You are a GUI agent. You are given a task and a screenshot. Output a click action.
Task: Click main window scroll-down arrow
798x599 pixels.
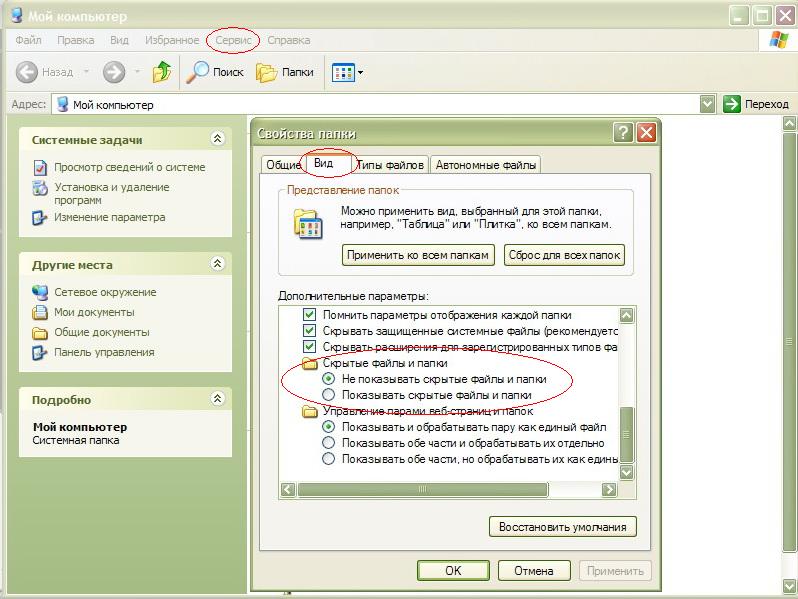click(x=789, y=585)
